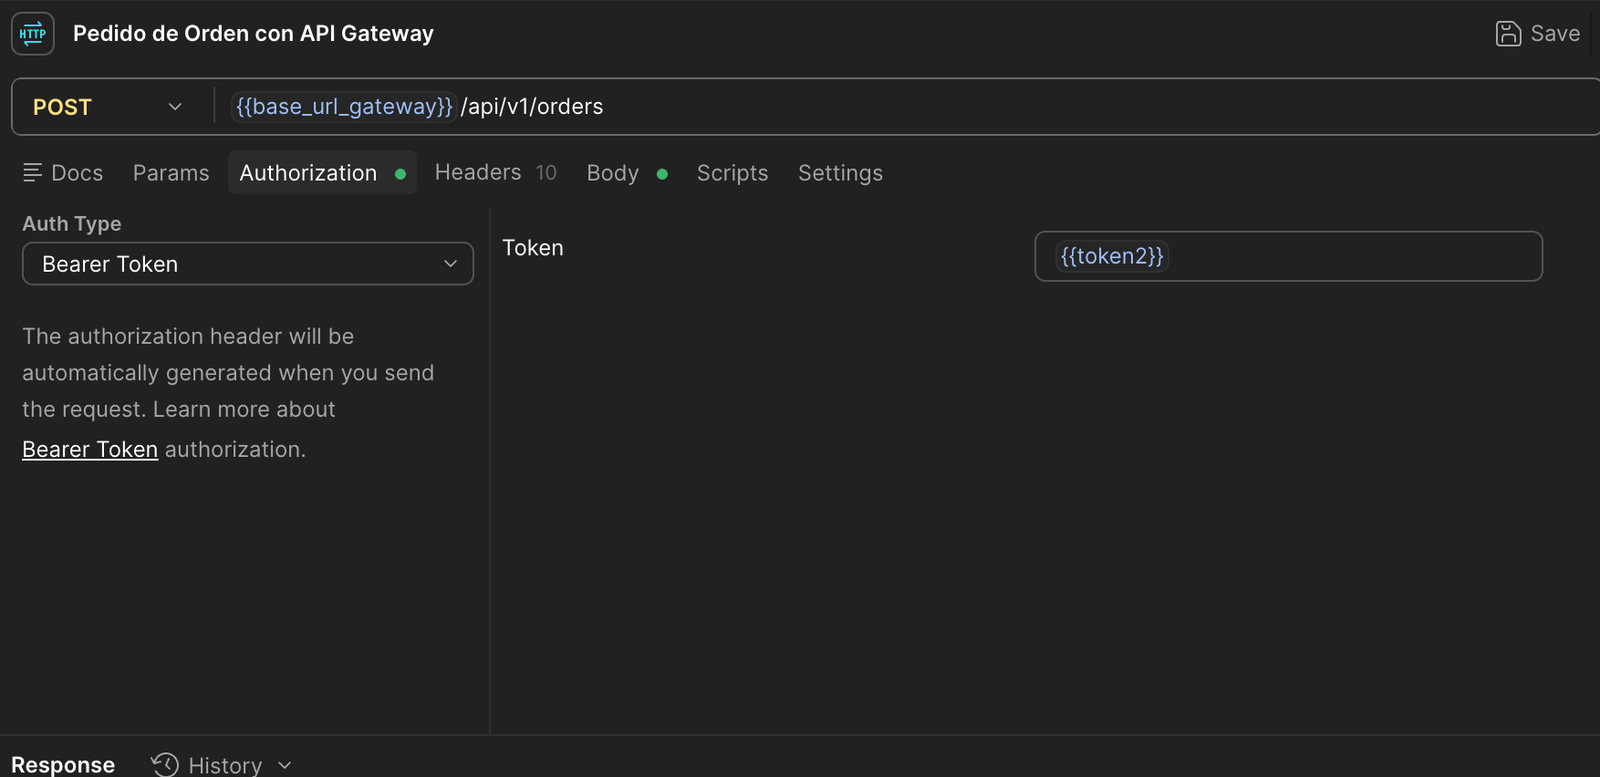The image size is (1600, 777).
Task: Click the Token input field with {{token2}}
Action: [1288, 256]
